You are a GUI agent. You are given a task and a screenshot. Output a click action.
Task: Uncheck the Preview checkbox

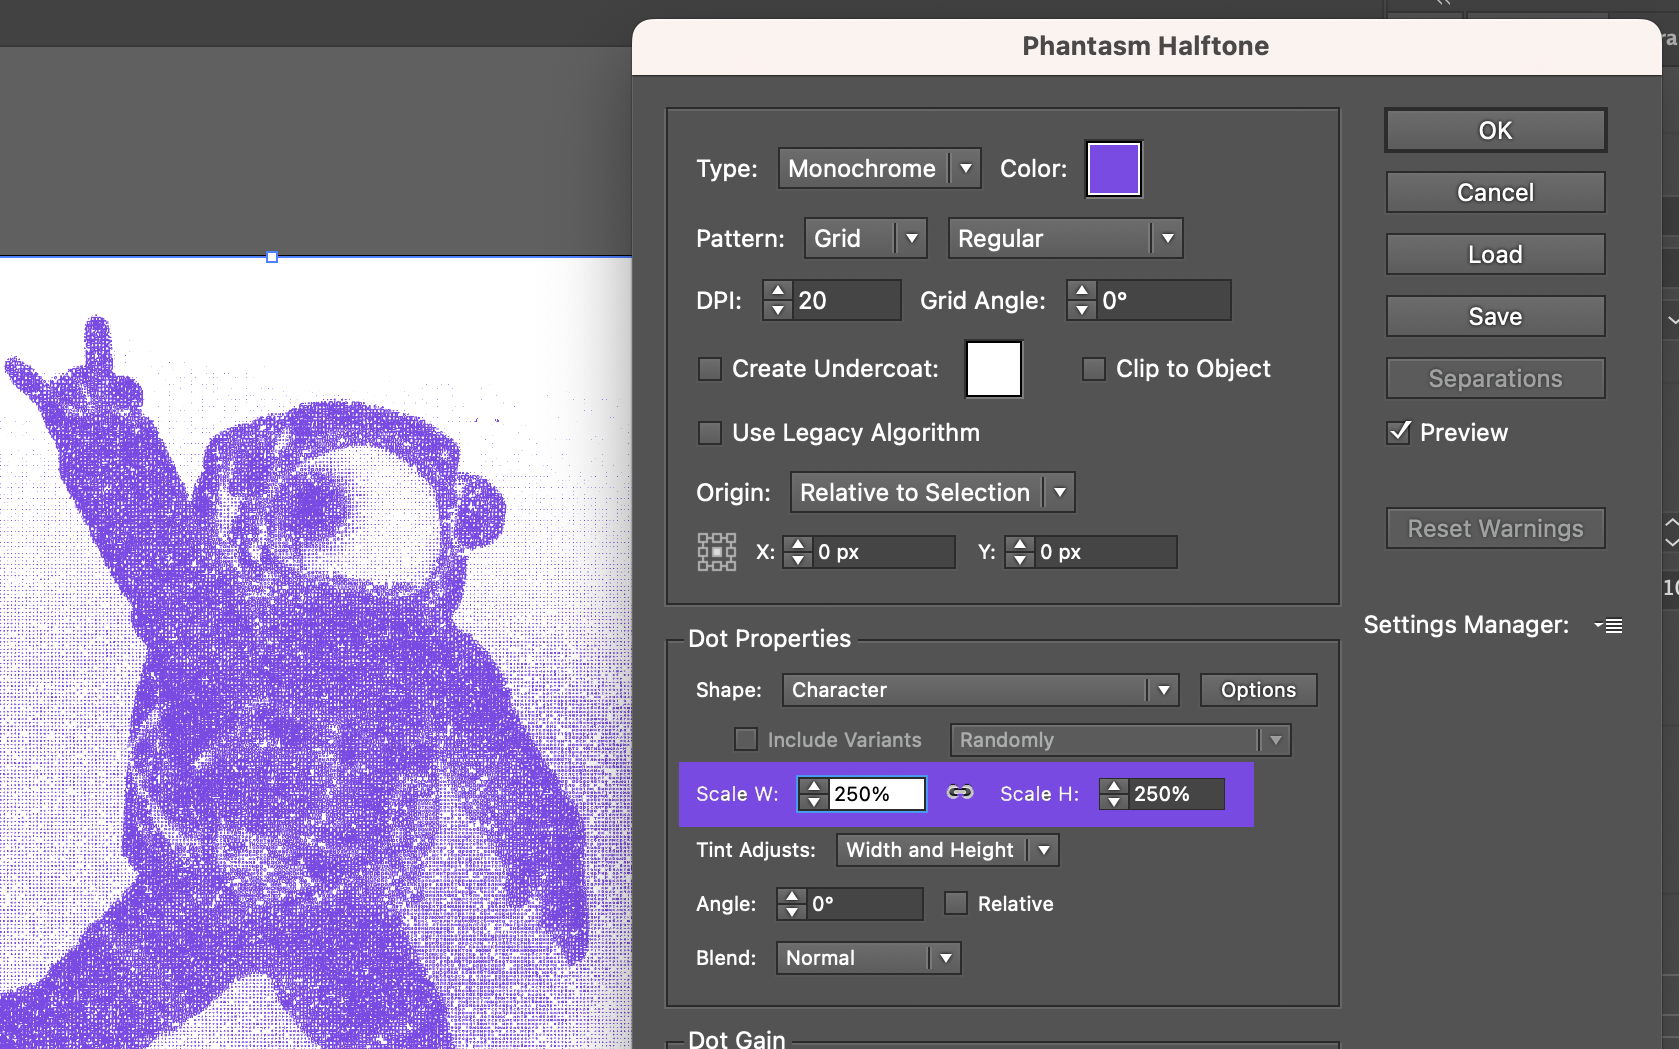tap(1399, 432)
